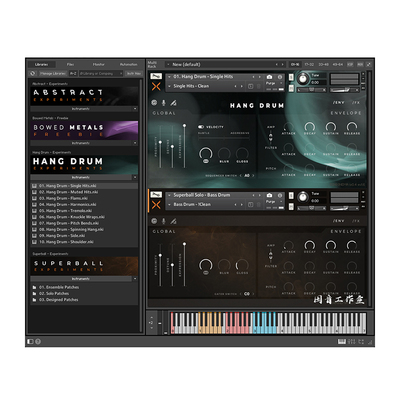Switch to the Automation tab
Image resolution: width=400 pixels, height=400 pixels.
[x=128, y=64]
